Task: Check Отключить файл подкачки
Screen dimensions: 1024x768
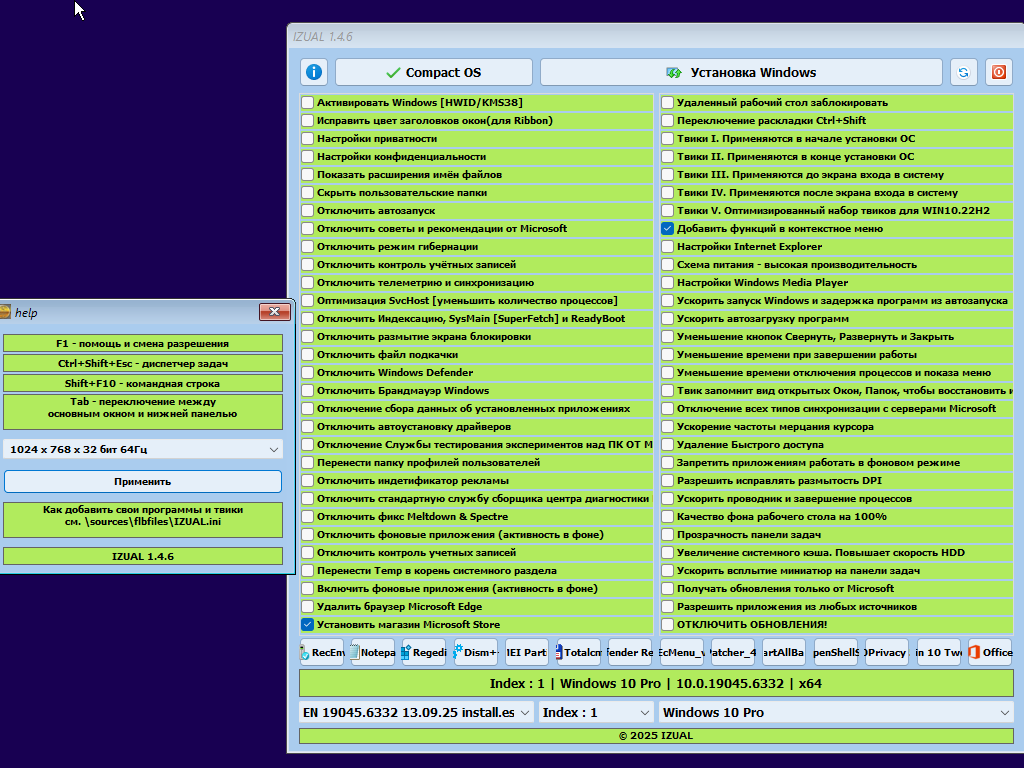Action: (308, 355)
